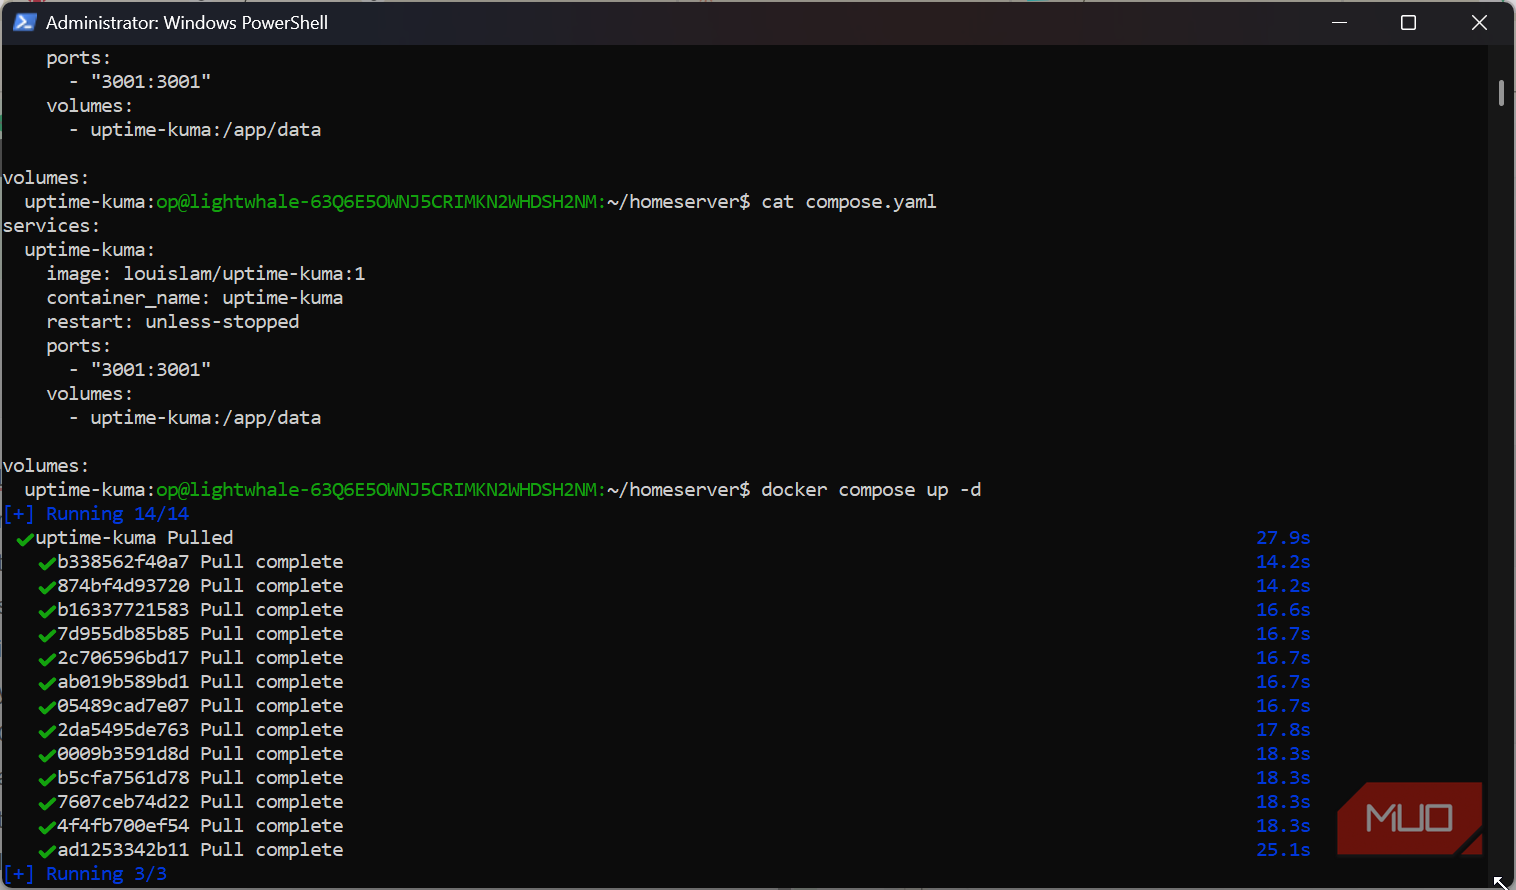The height and width of the screenshot is (890, 1516).
Task: Click layer ab019b589bd1 Pull complete
Action: (200, 682)
